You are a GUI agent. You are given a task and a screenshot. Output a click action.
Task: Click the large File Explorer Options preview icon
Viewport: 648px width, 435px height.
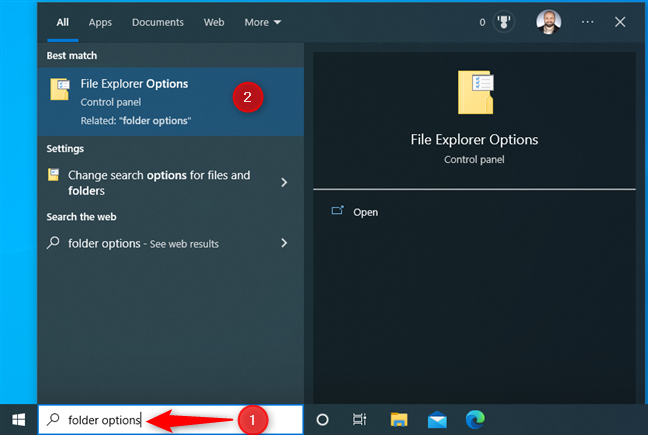475,92
